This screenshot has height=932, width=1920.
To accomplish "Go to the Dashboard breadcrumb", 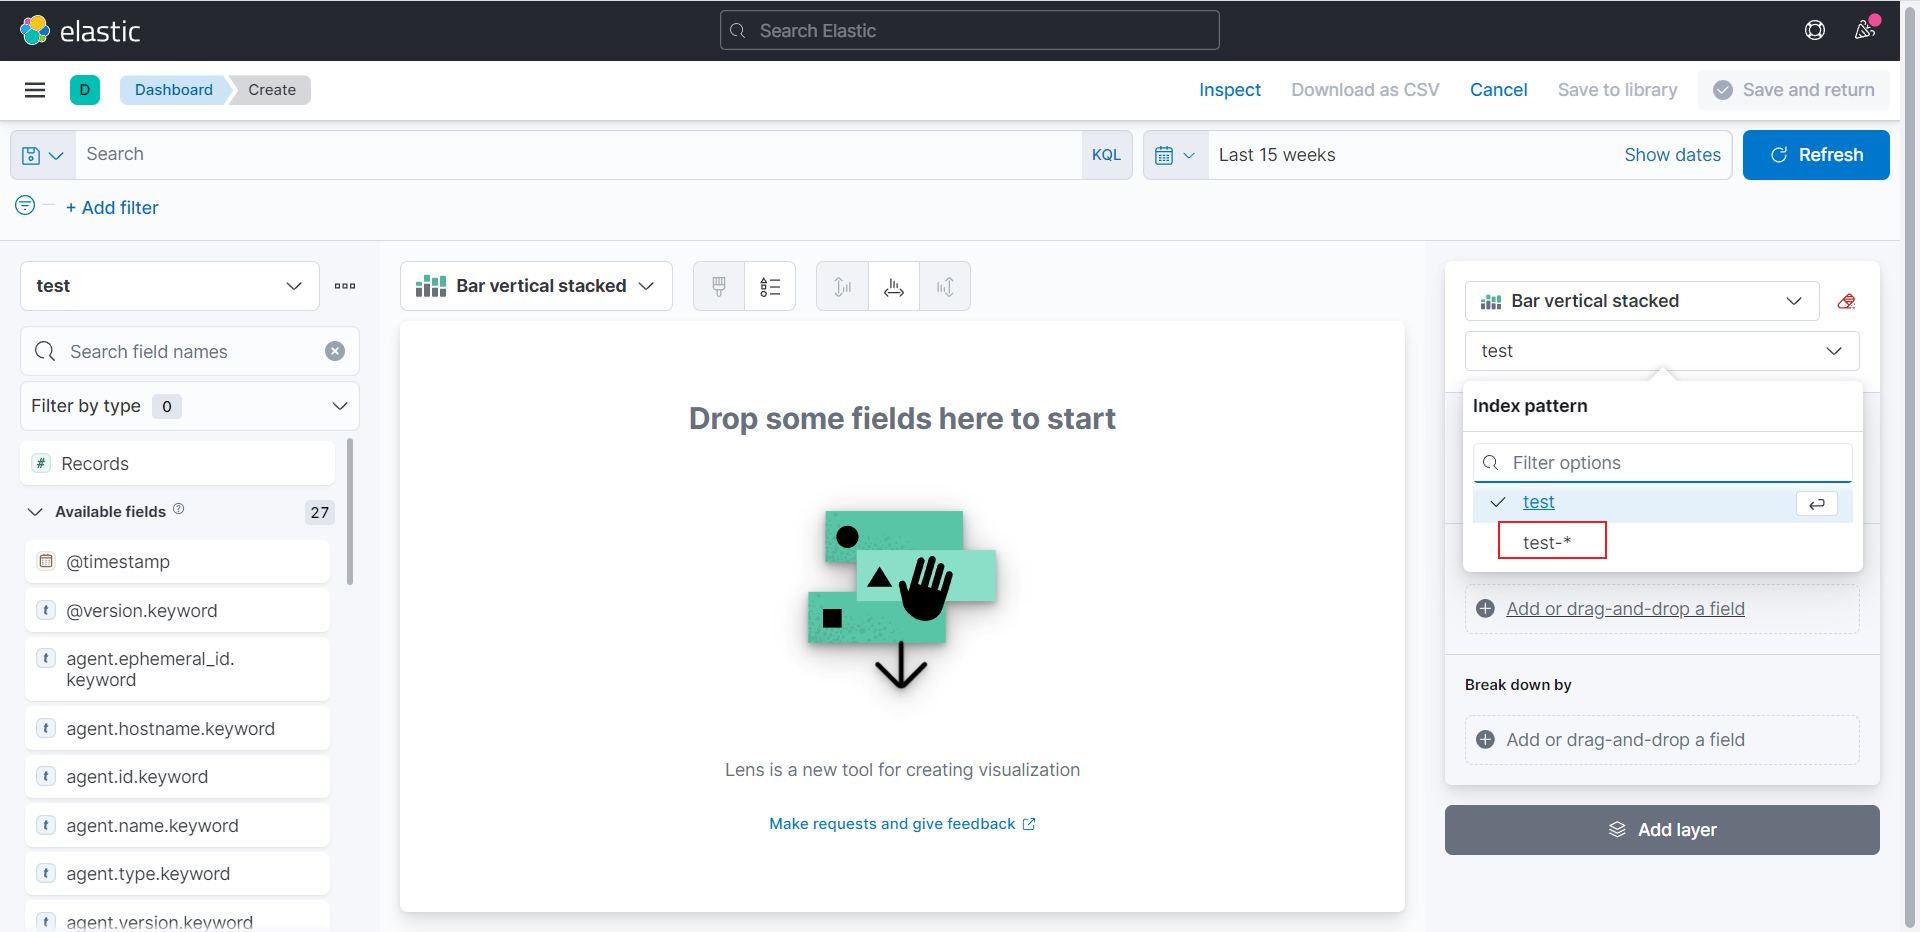I will coord(174,90).
